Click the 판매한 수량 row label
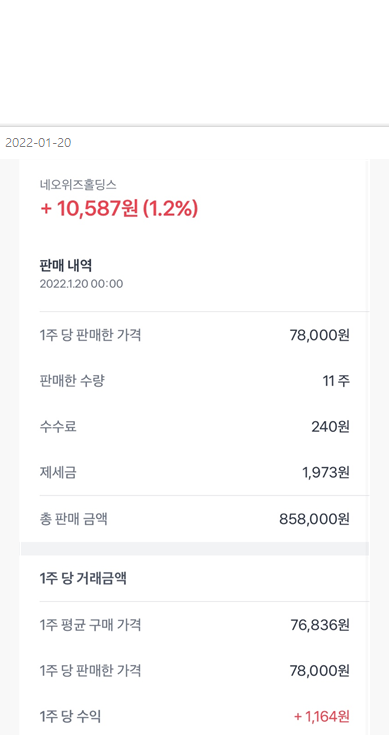The height and width of the screenshot is (735, 389). [x=72, y=382]
